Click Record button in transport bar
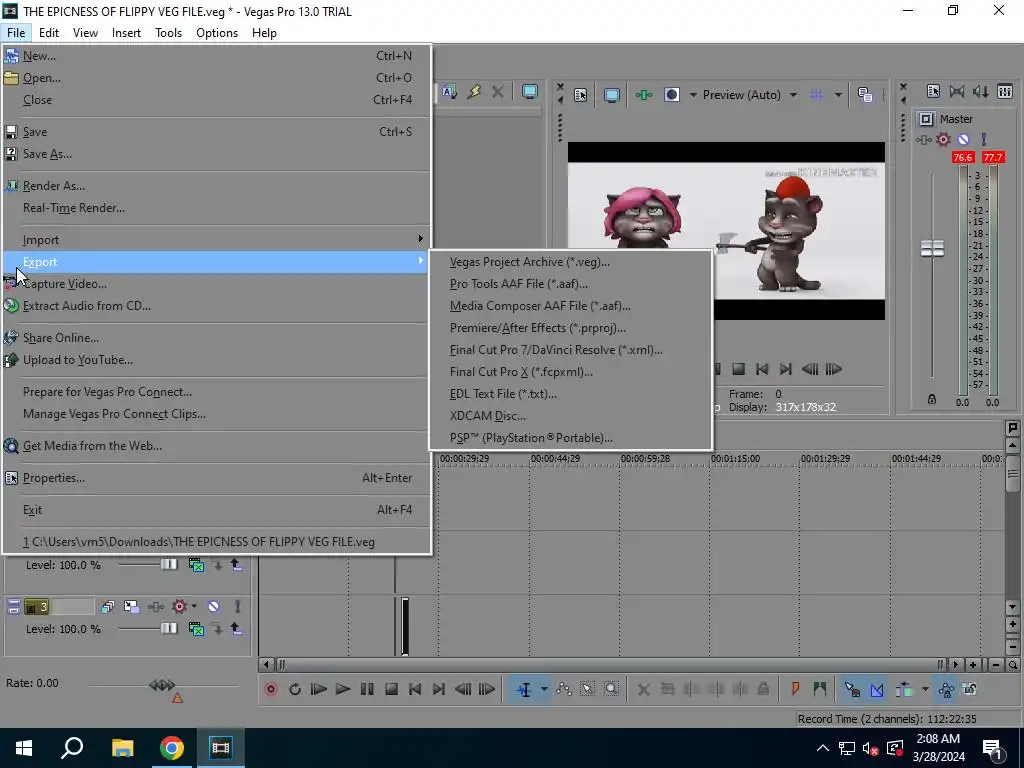 (270, 689)
